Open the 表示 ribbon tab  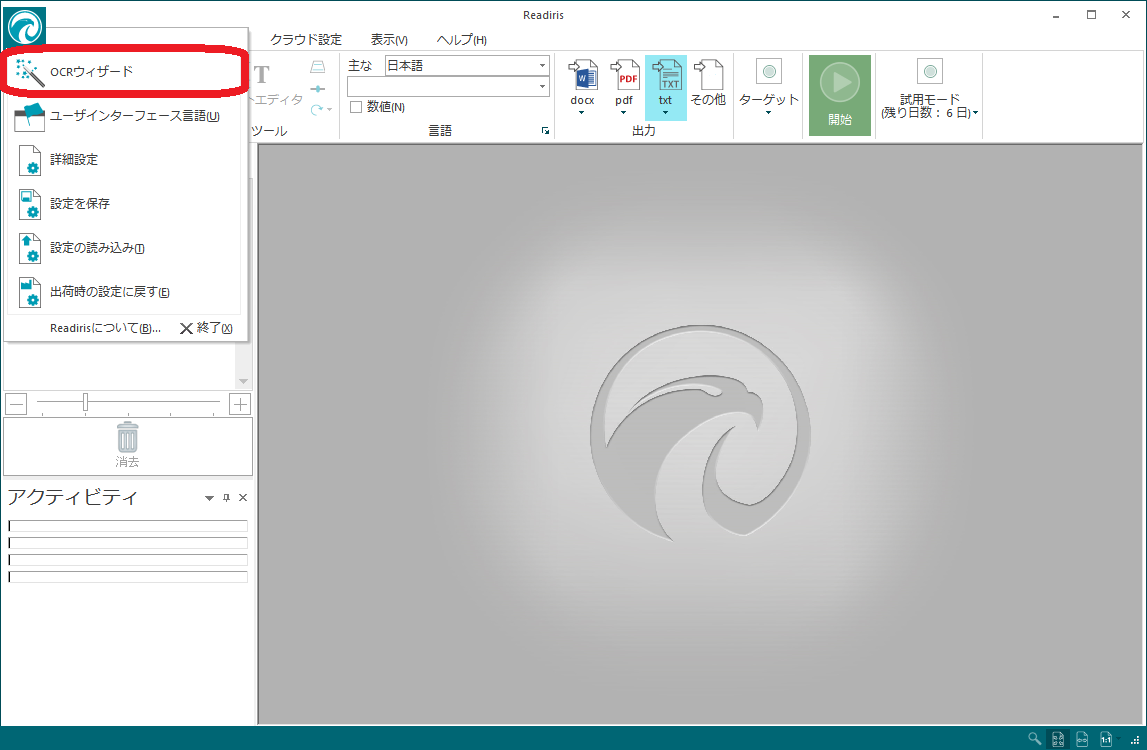[x=389, y=40]
